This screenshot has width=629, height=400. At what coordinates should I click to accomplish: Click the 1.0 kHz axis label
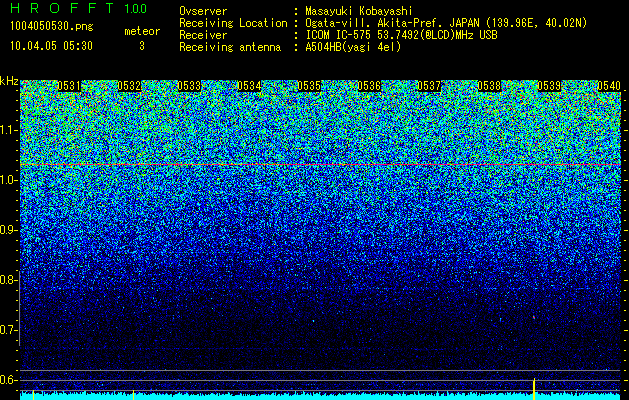pyautogui.click(x=8, y=180)
